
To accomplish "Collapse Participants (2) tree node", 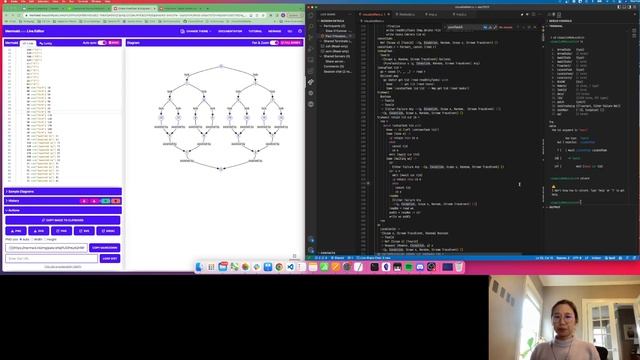I will [x=334, y=26].
